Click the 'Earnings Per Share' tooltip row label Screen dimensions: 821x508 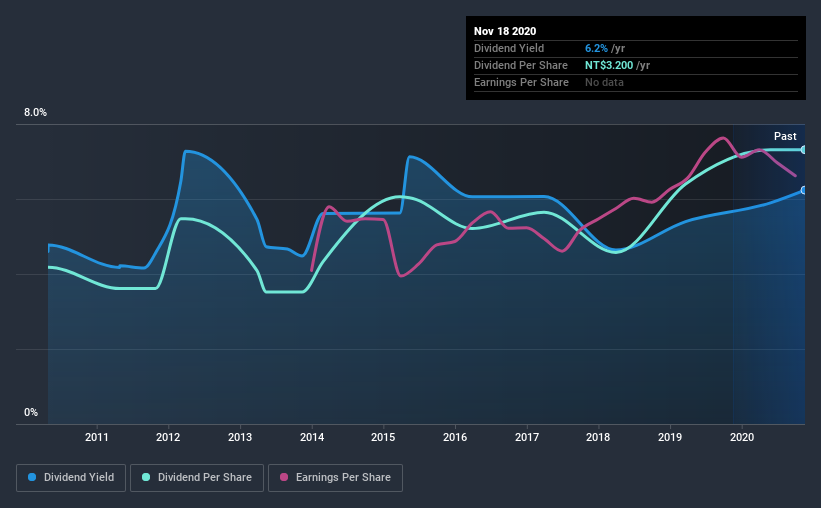[x=521, y=82]
